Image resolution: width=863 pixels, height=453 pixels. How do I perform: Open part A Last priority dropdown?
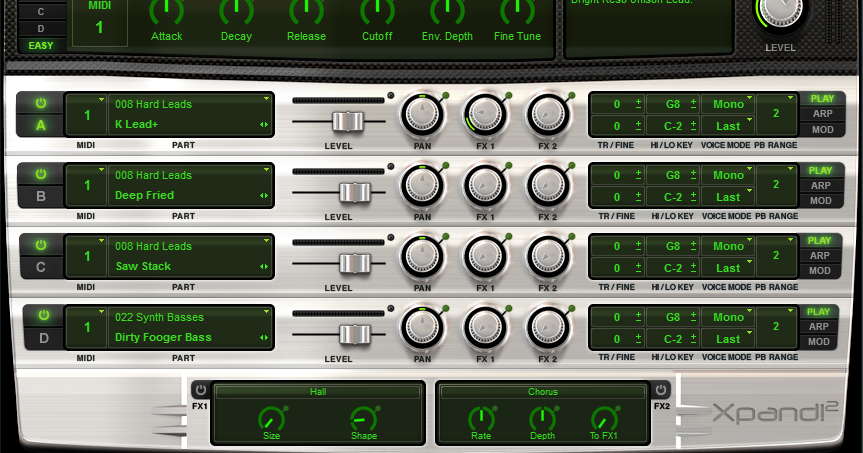[728, 126]
